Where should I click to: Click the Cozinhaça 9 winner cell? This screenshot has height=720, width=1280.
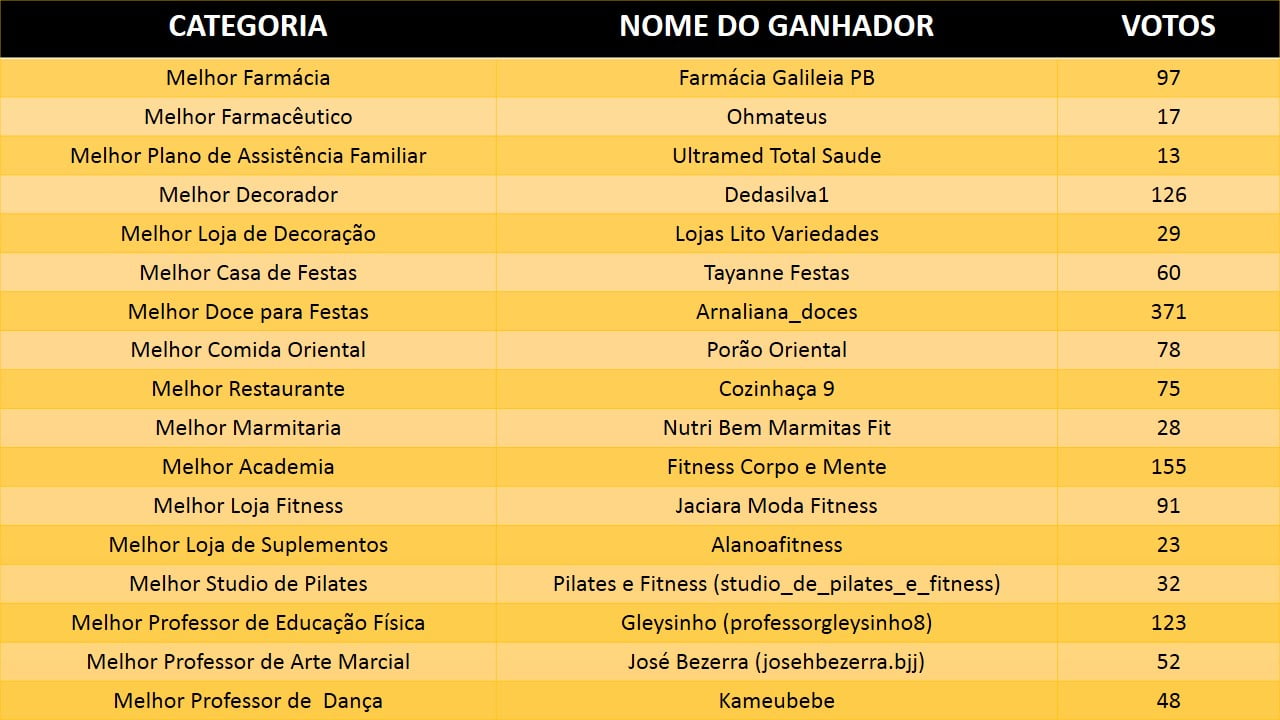[x=776, y=389]
